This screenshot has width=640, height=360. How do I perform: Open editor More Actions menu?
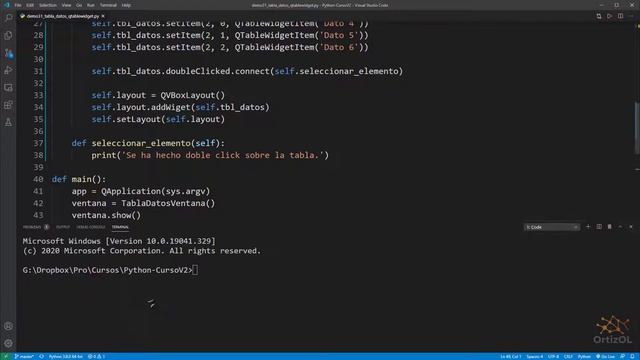[631, 16]
